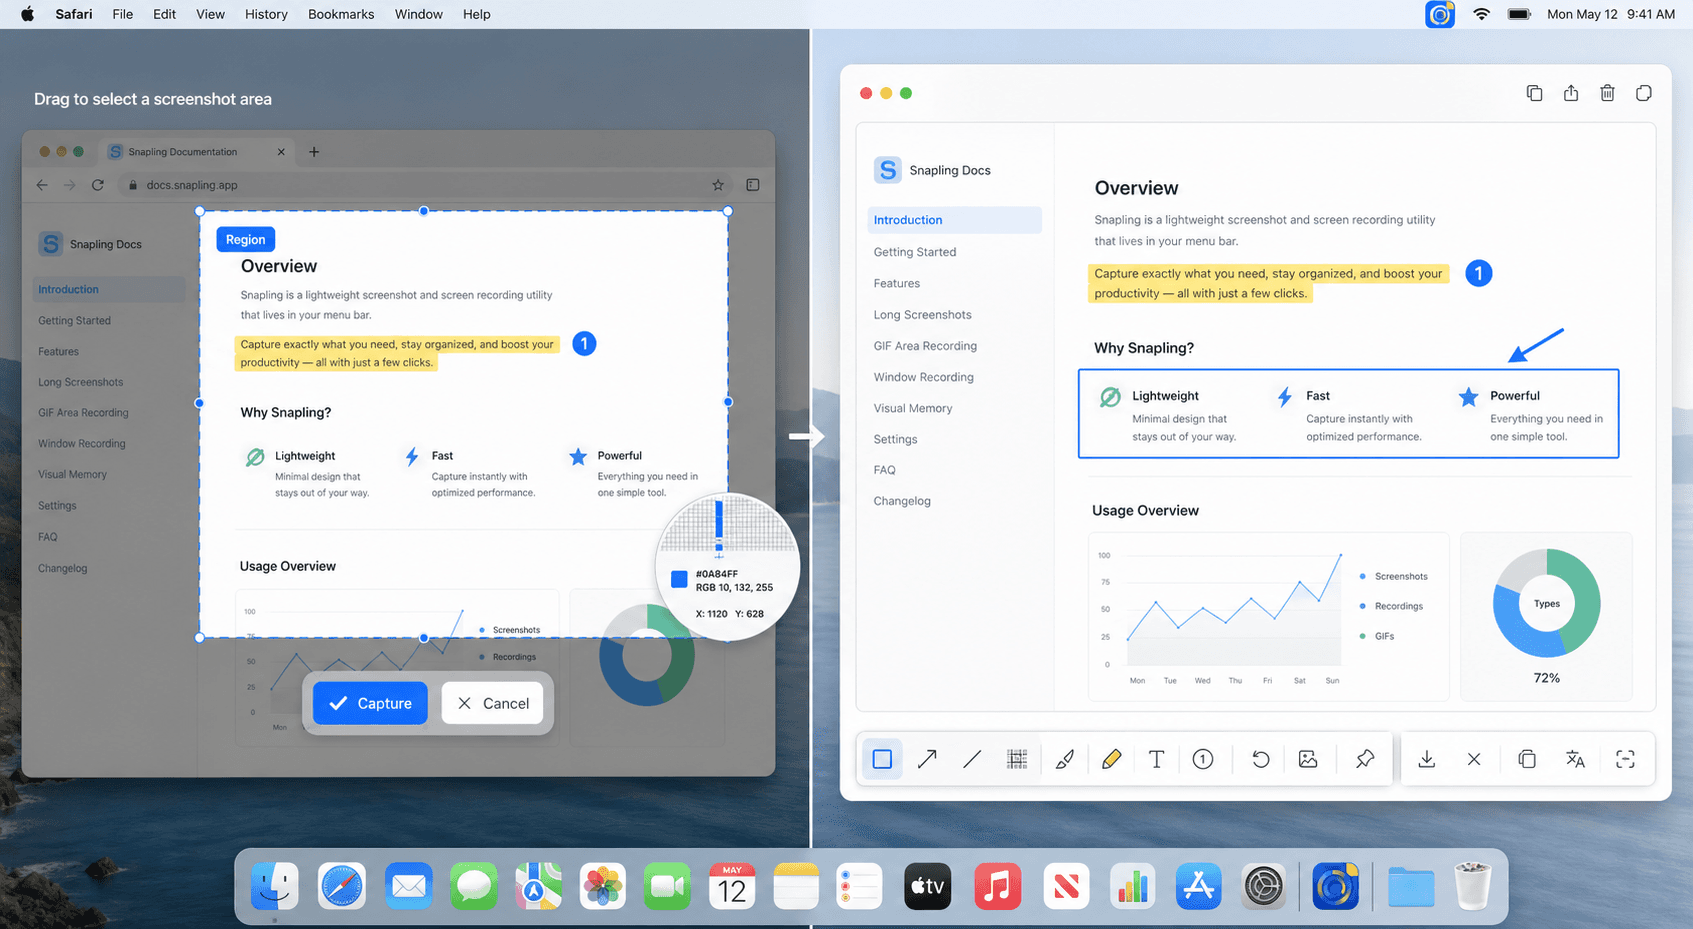Screen dimensions: 1693x929
Task: Confirm the selection with the Capture button
Action: tap(370, 703)
